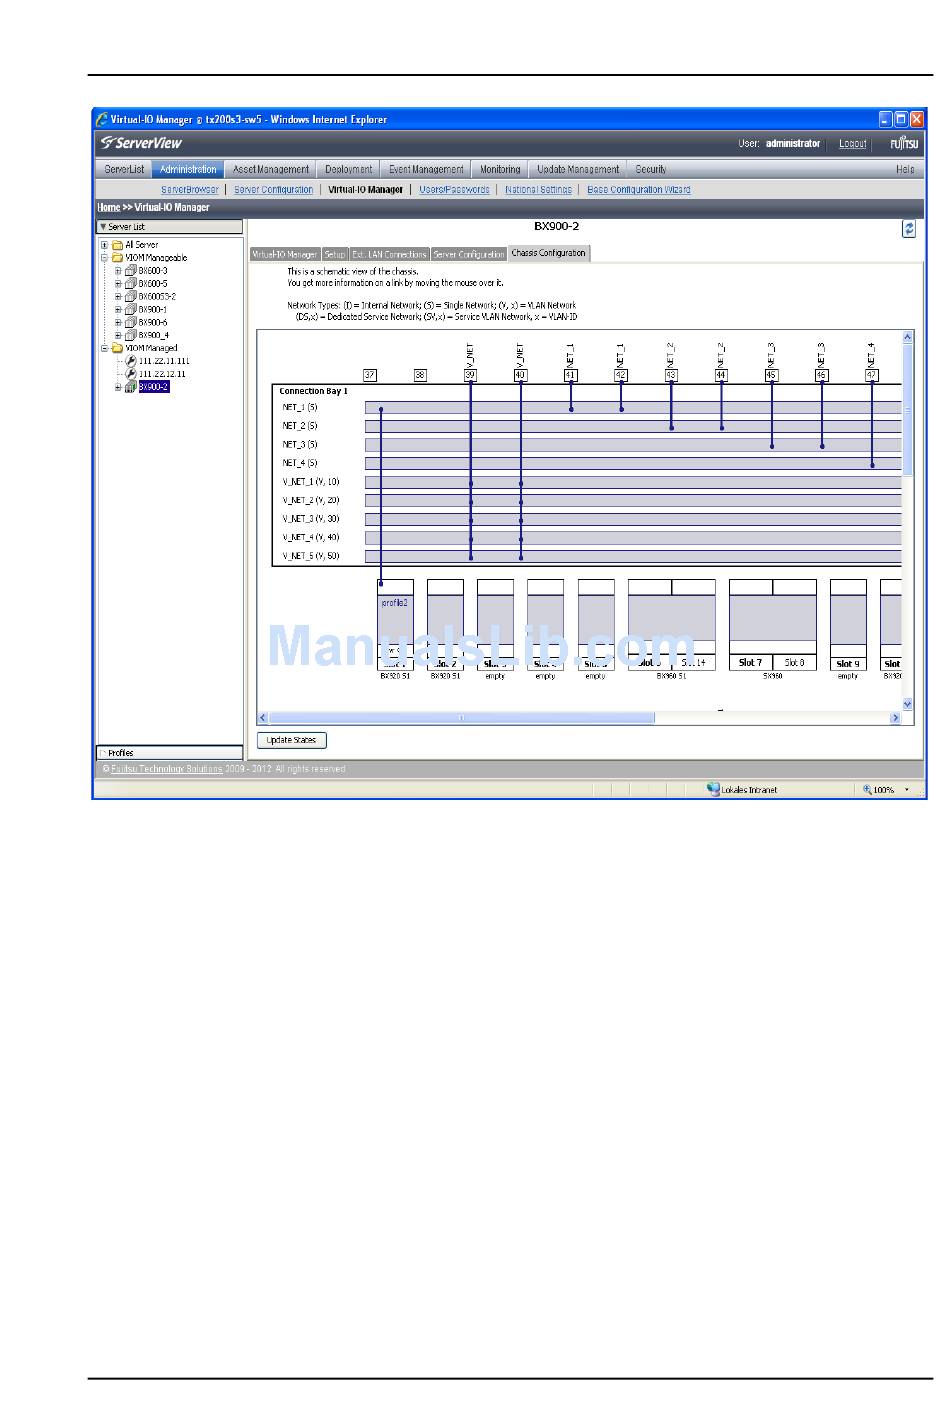The height and width of the screenshot is (1401, 950).
Task: Click the Lokales Intranet zone icon
Action: [x=713, y=789]
